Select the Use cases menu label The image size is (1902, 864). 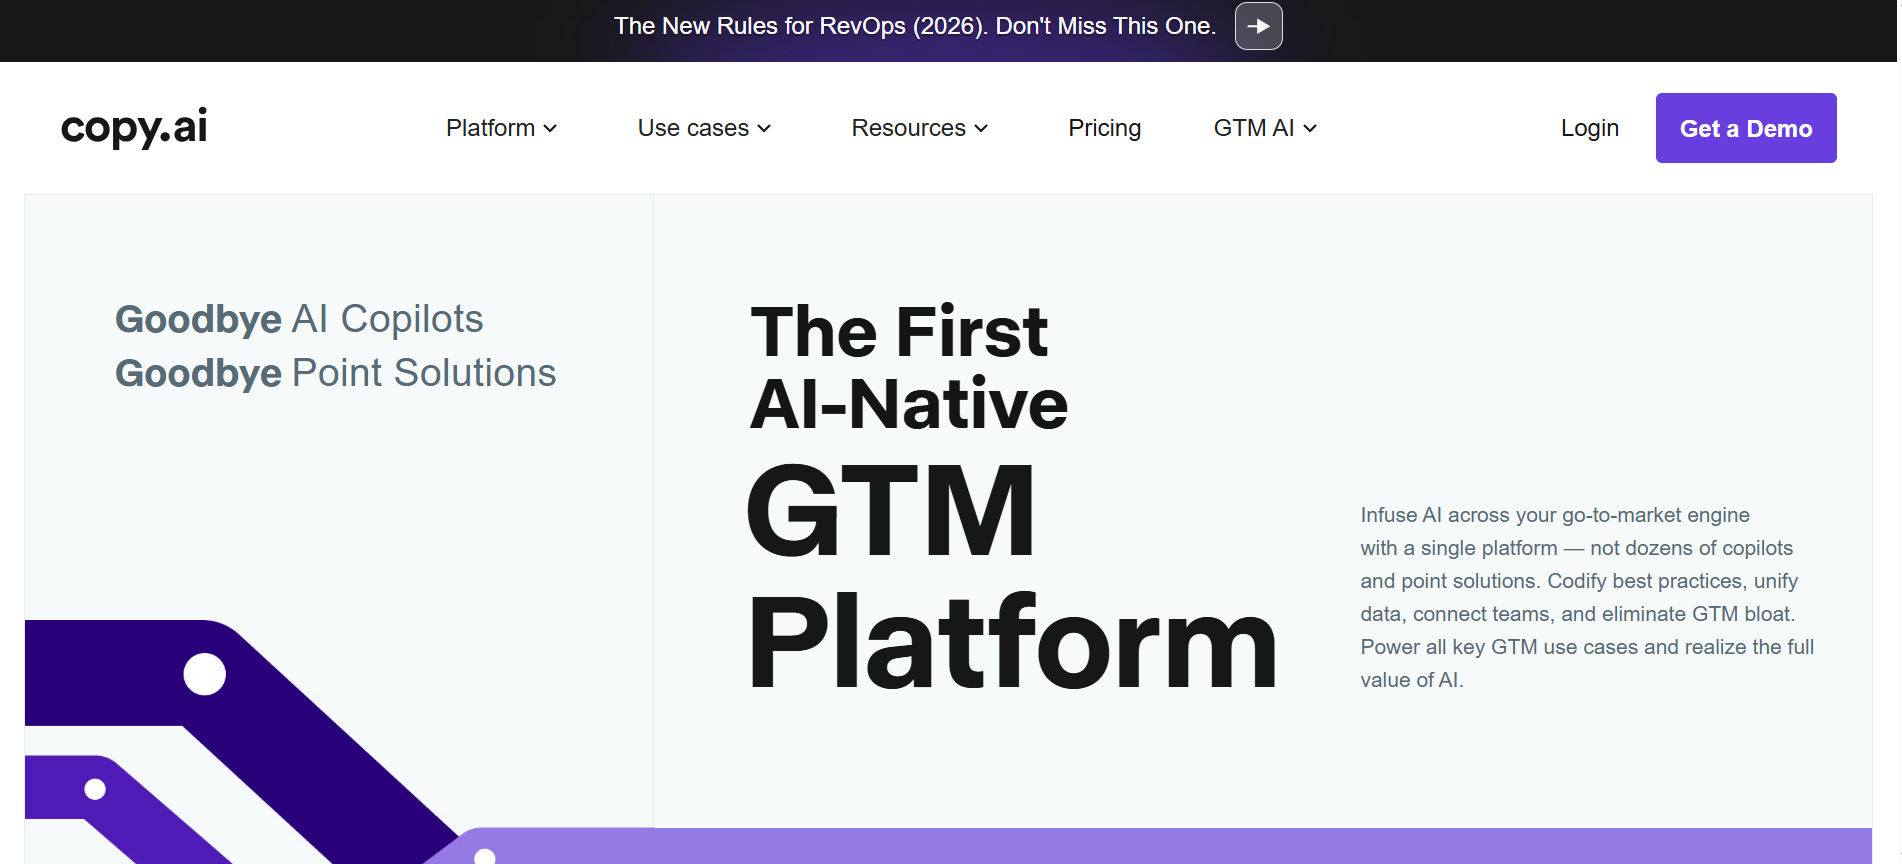693,128
